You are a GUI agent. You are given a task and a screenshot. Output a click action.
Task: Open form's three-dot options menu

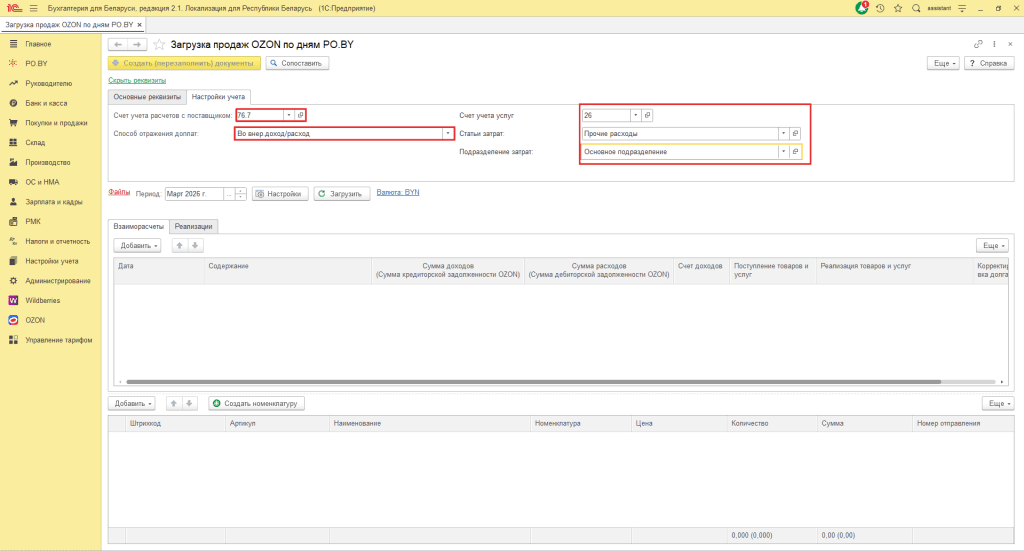point(994,44)
